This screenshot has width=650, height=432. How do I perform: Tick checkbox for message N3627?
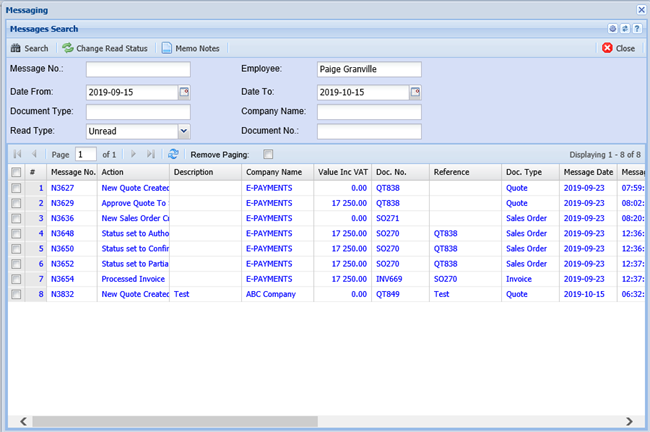pyautogui.click(x=16, y=187)
